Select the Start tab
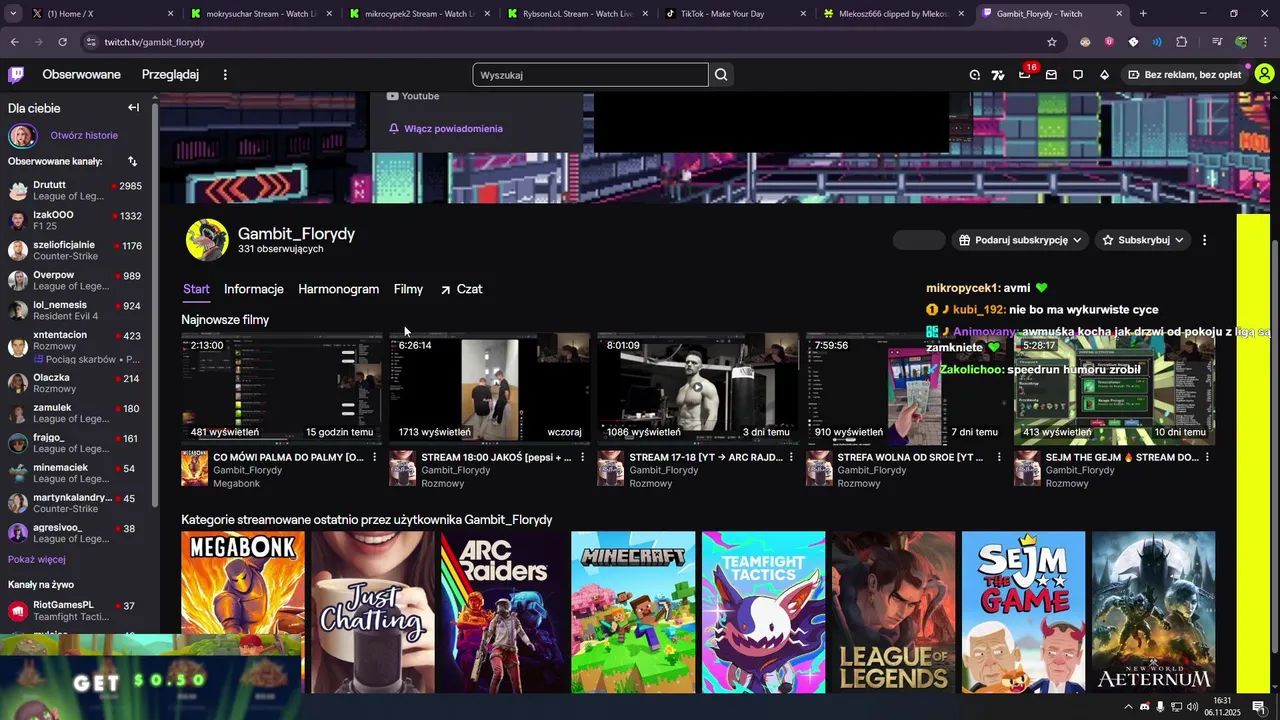Image resolution: width=1280 pixels, height=720 pixels. [x=196, y=289]
